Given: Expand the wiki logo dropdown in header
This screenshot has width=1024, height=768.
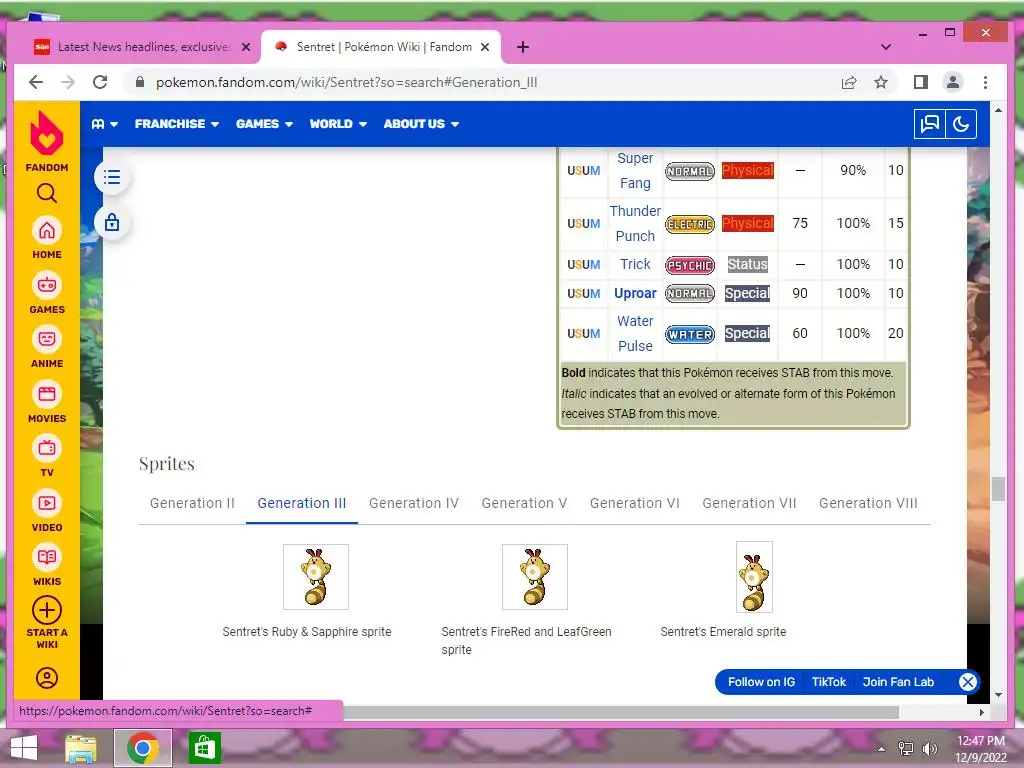Looking at the screenshot, I should (104, 124).
